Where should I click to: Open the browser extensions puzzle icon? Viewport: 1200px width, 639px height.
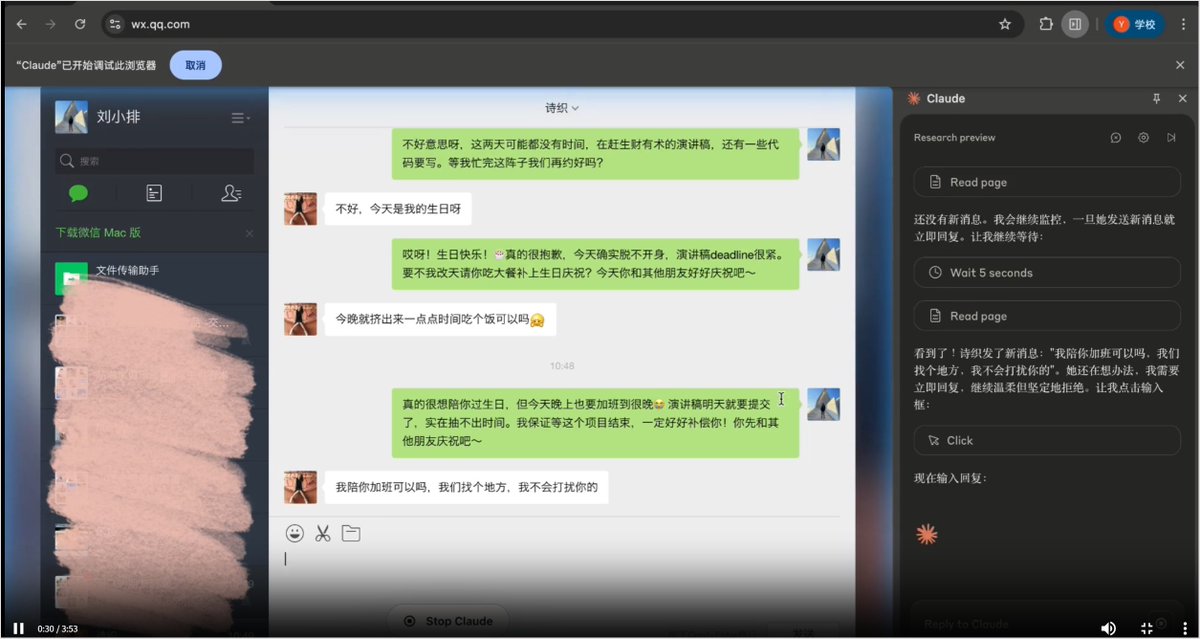pos(1046,24)
